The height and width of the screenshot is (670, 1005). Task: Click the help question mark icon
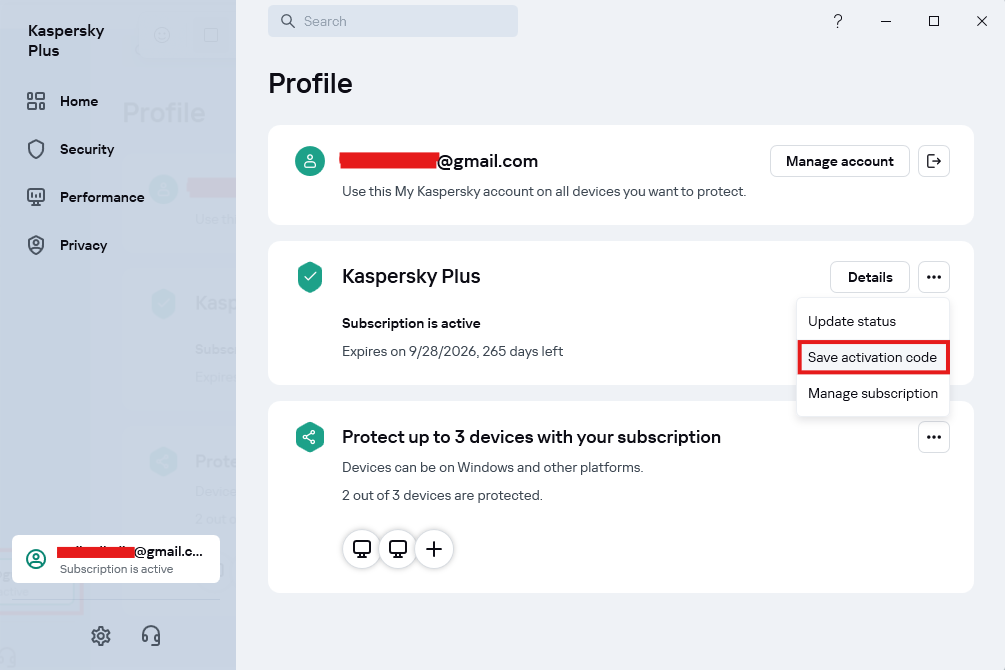pos(838,21)
